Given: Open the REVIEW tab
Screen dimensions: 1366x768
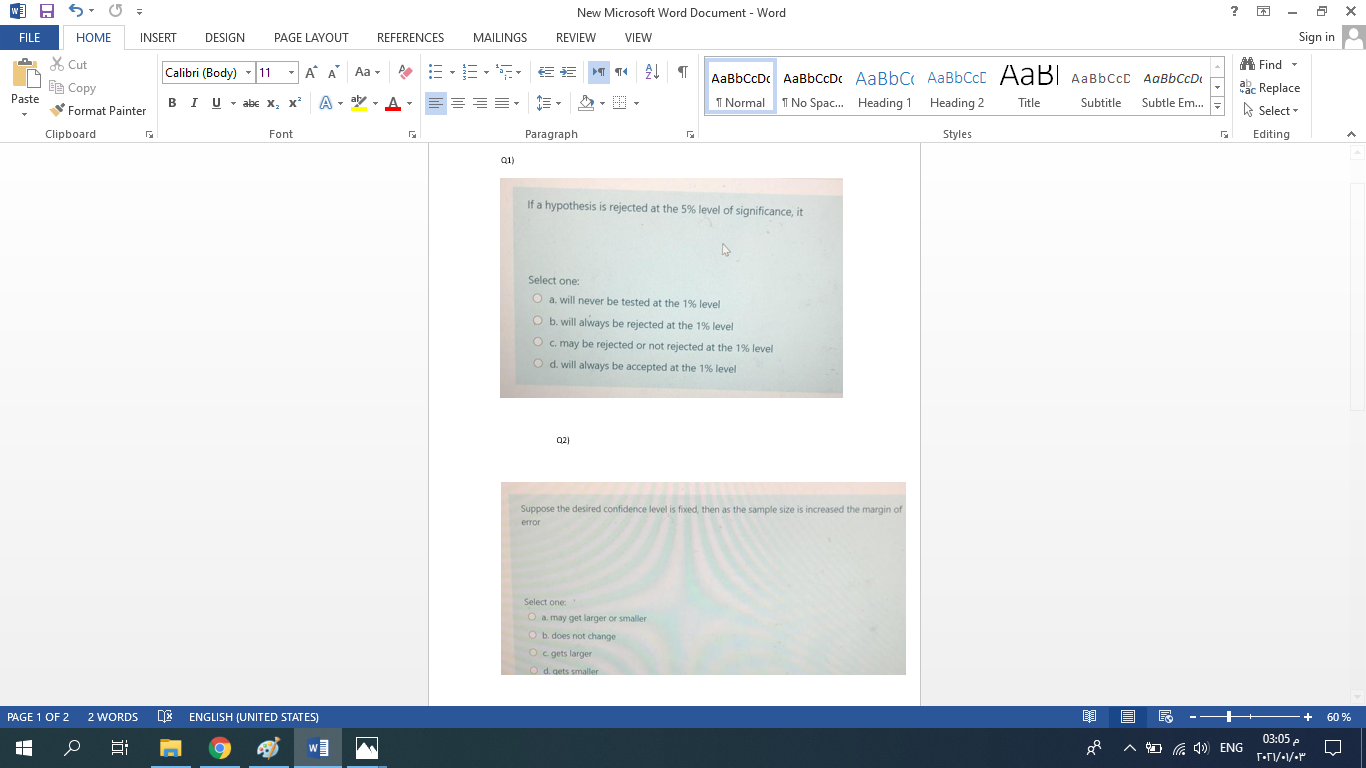Looking at the screenshot, I should tap(576, 38).
